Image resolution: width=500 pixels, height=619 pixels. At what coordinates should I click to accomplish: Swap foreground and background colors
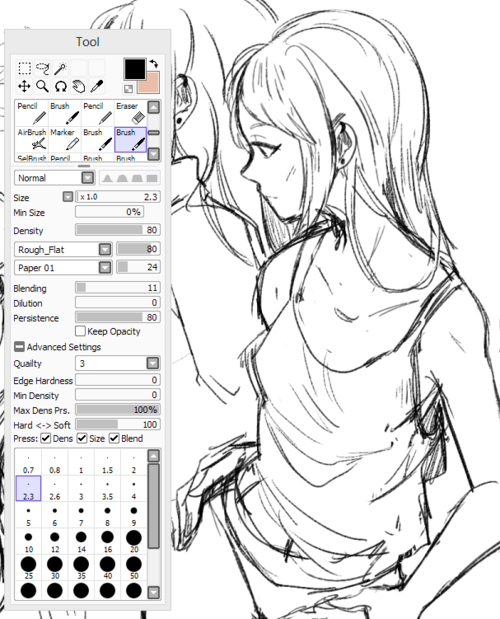tap(154, 64)
